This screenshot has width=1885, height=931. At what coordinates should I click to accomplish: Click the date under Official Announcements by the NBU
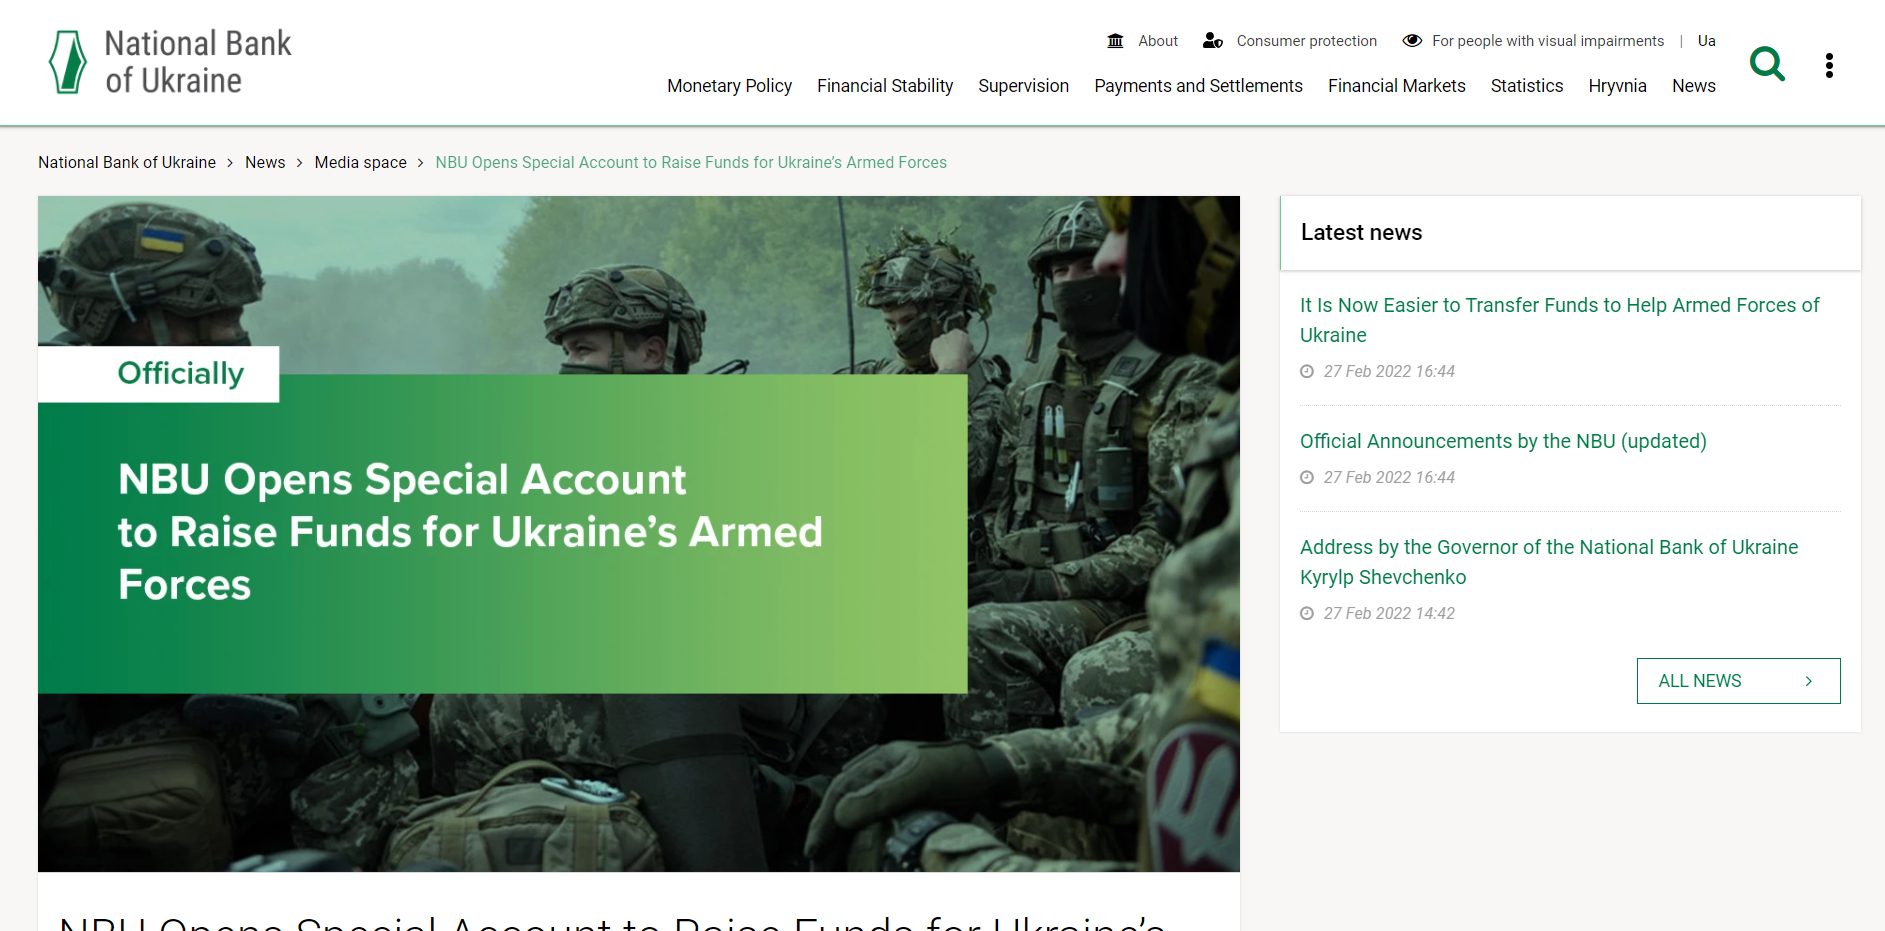click(1389, 478)
